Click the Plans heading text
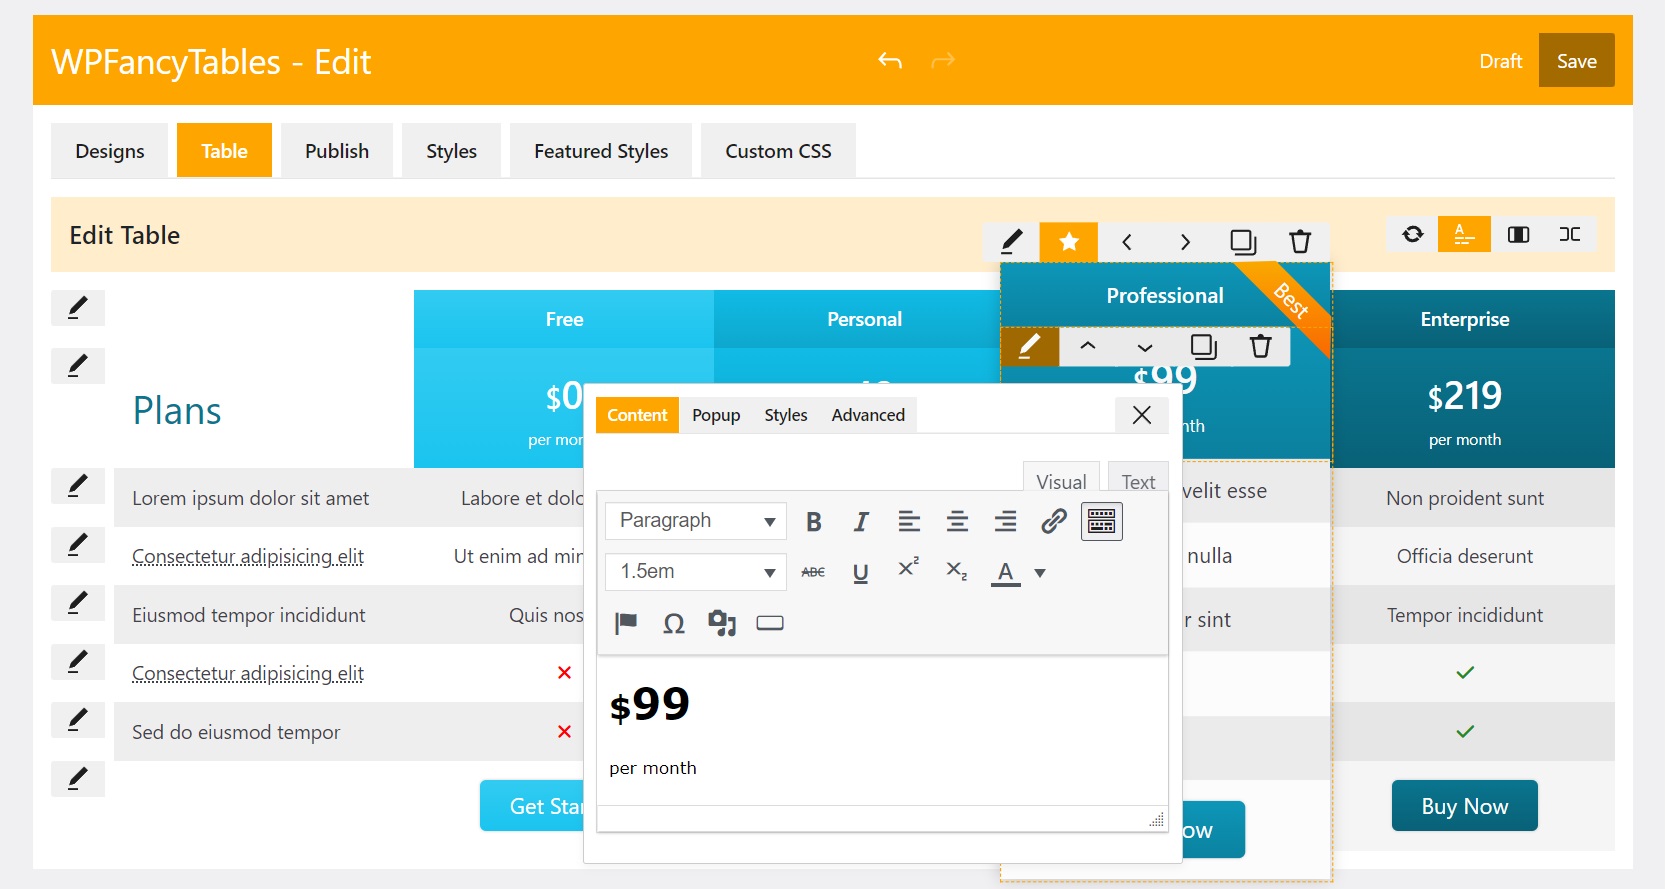 [x=177, y=411]
